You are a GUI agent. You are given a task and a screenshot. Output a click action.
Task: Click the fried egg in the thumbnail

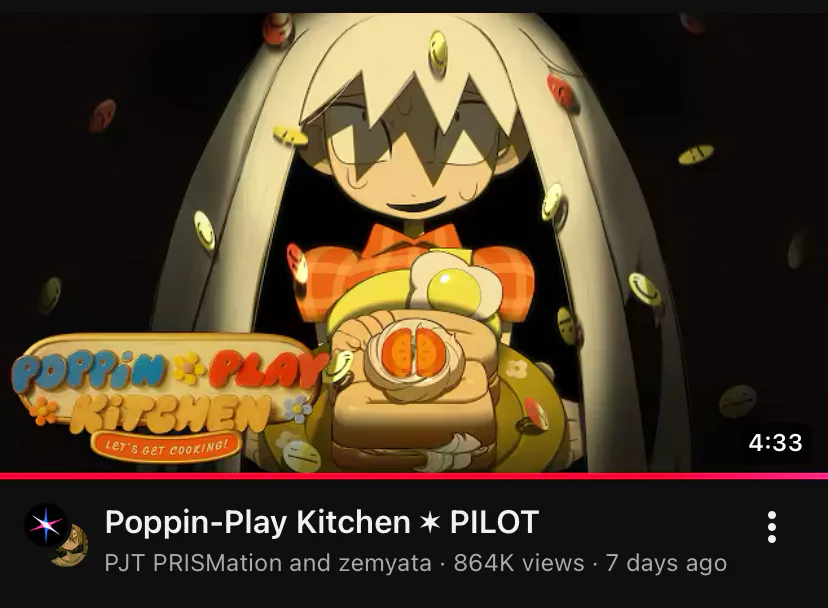[x=455, y=284]
